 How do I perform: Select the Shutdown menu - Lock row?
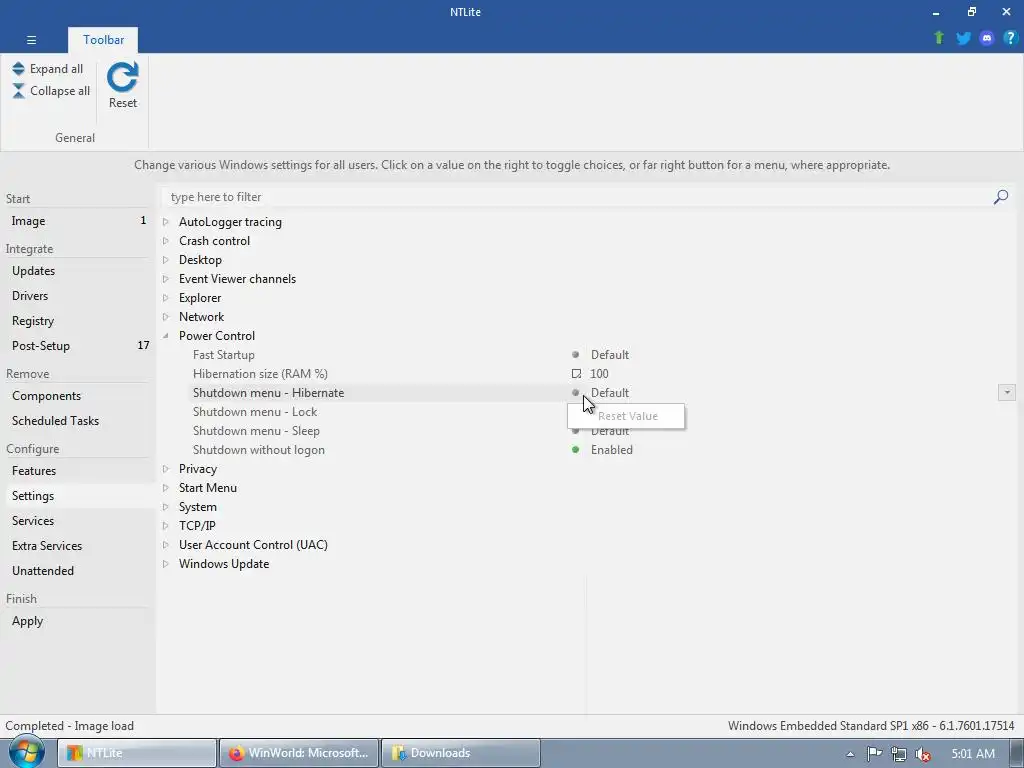255,411
